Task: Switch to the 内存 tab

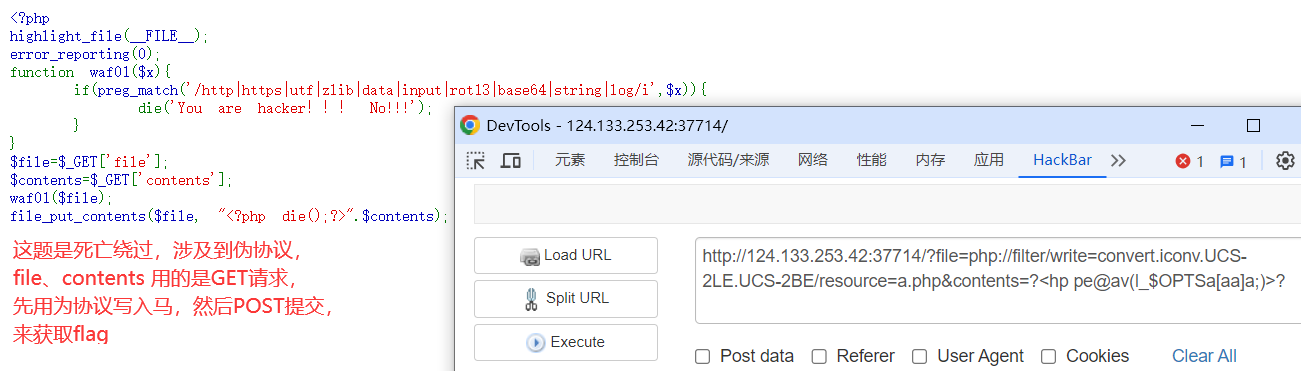Action: pyautogui.click(x=930, y=160)
